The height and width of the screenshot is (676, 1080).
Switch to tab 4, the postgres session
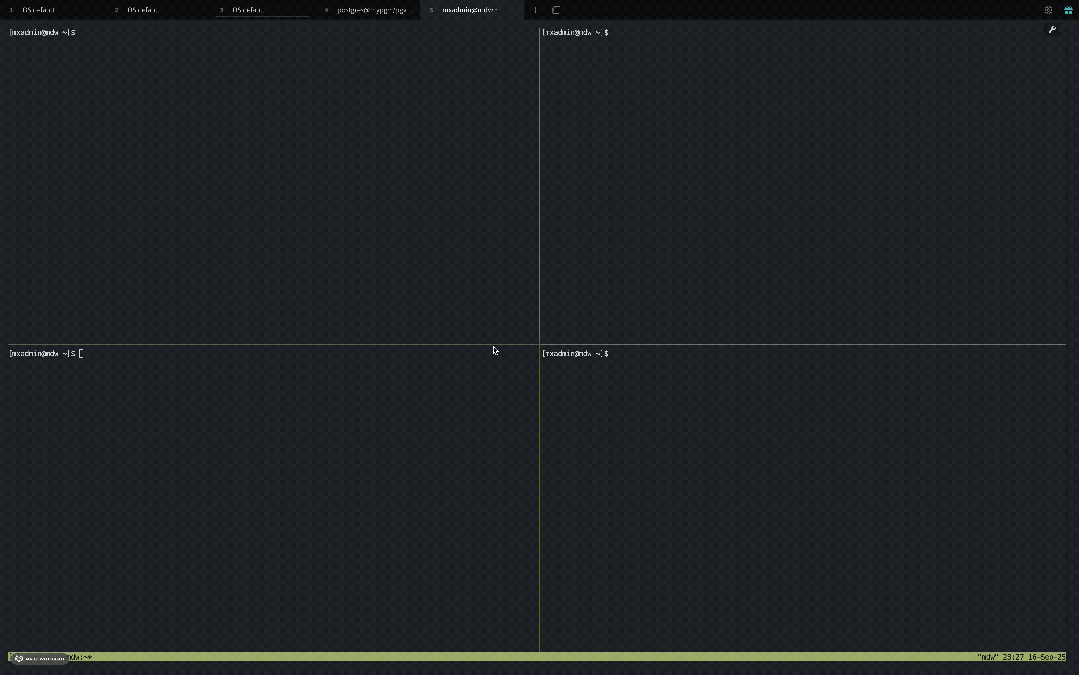pos(367,10)
